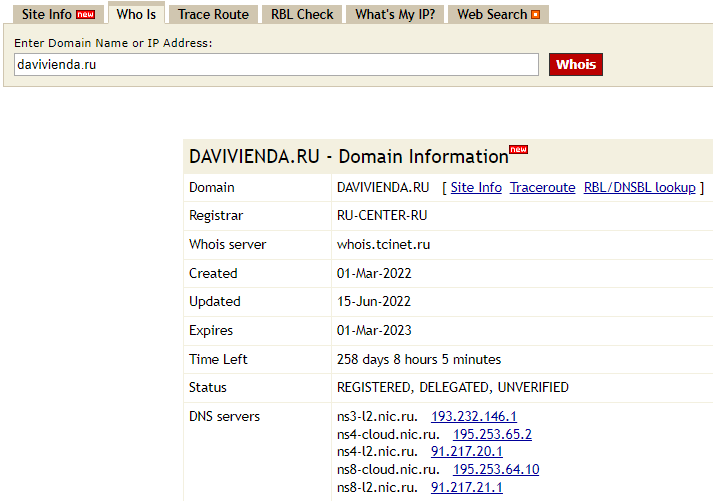Select DNS server name ns4-l2.nic.ru.

(x=377, y=451)
